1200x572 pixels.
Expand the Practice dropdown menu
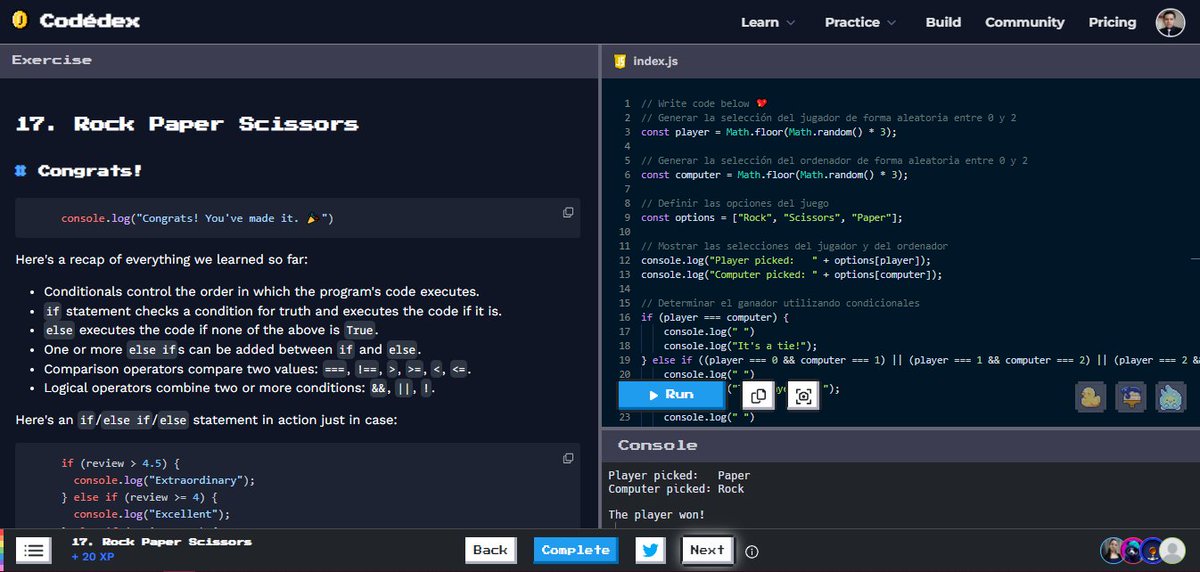coord(860,22)
